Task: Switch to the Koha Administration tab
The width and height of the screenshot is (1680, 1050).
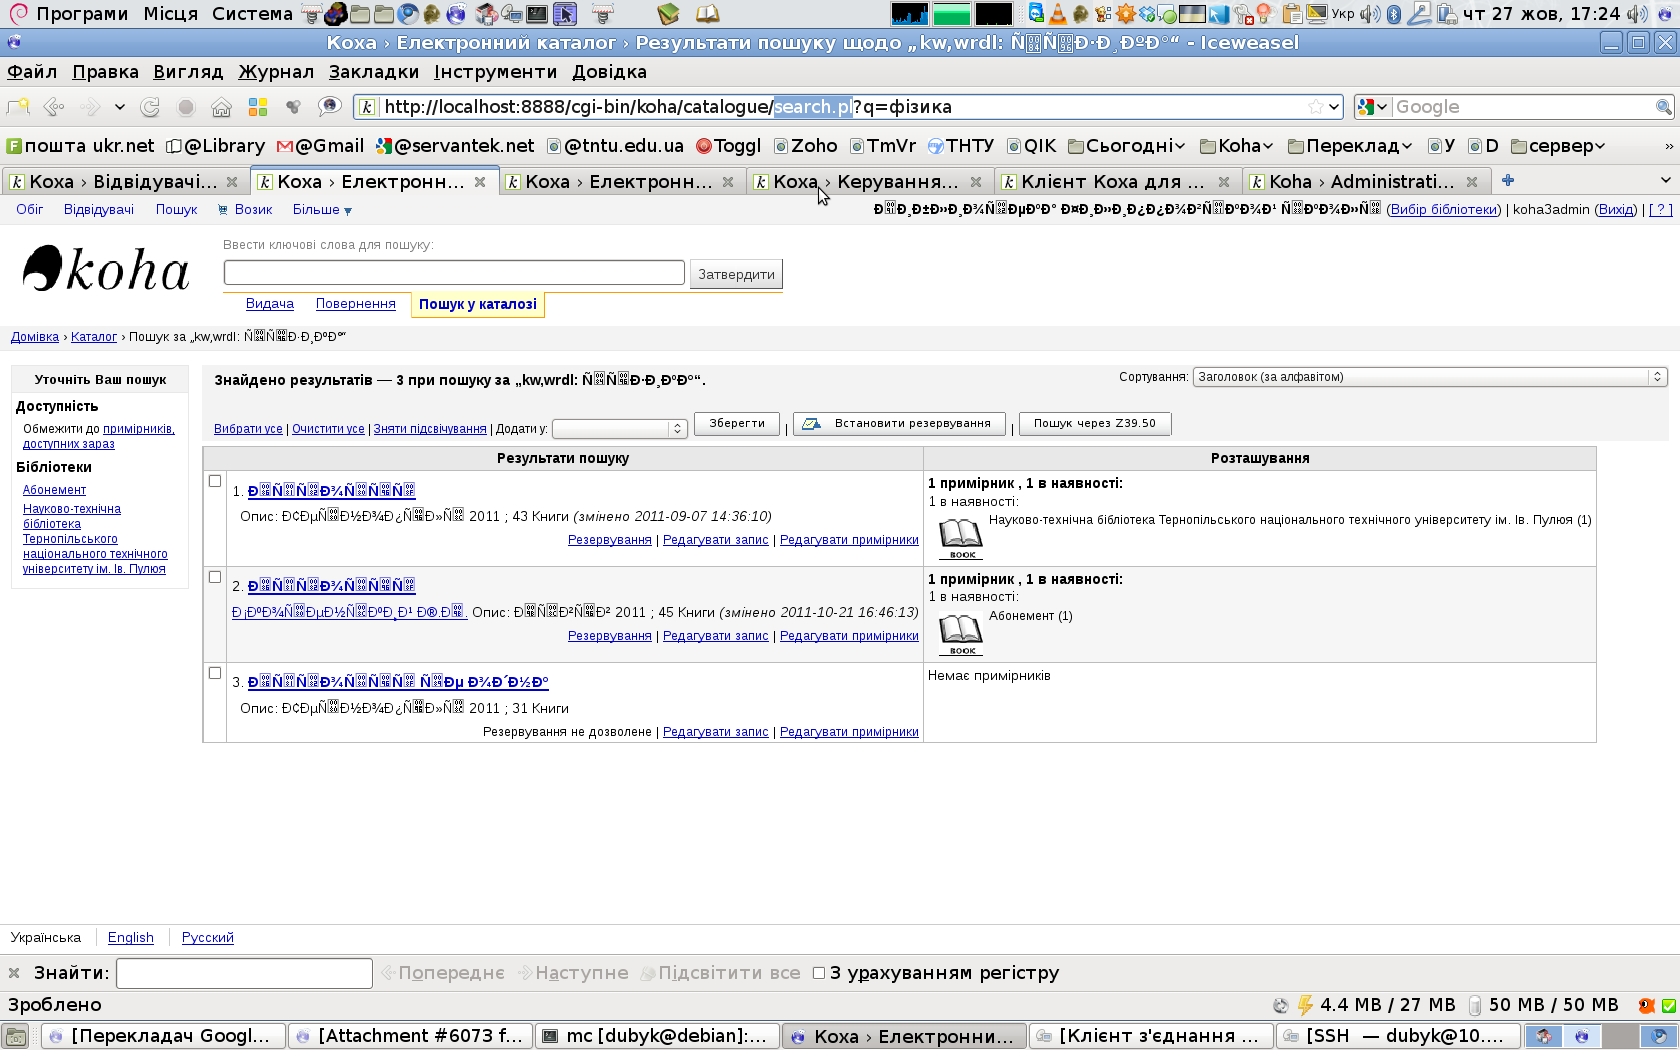Action: (1360, 181)
